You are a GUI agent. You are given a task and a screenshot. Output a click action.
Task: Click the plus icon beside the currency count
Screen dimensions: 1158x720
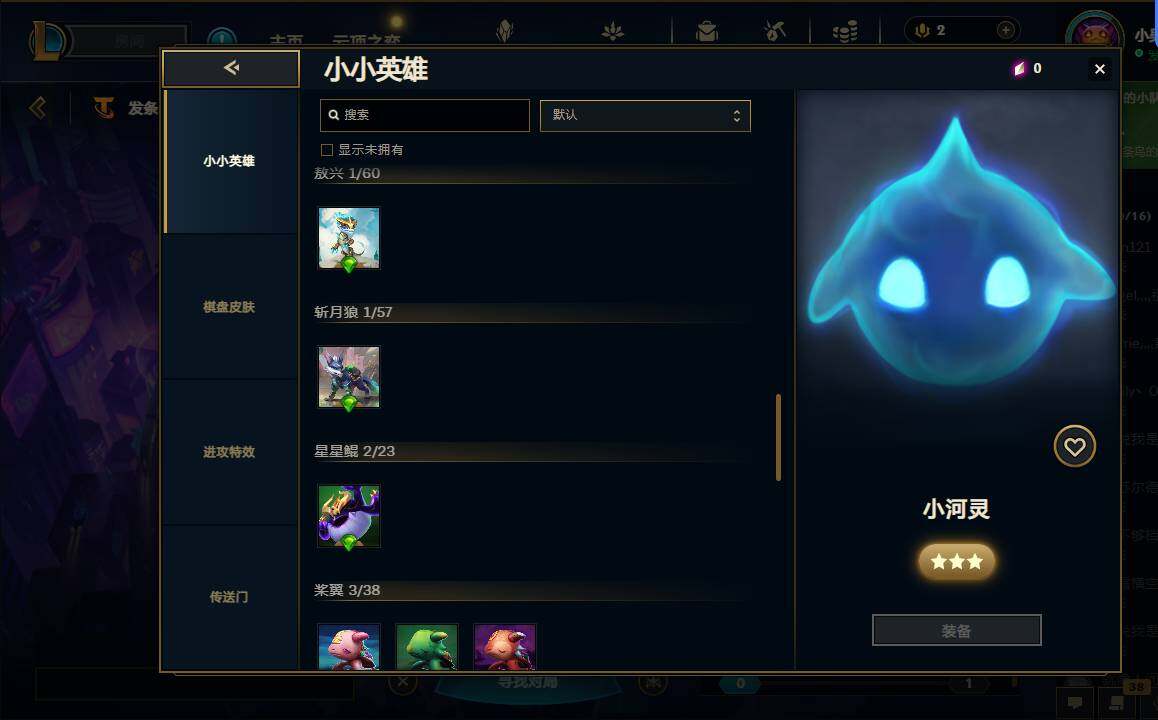(x=1005, y=30)
